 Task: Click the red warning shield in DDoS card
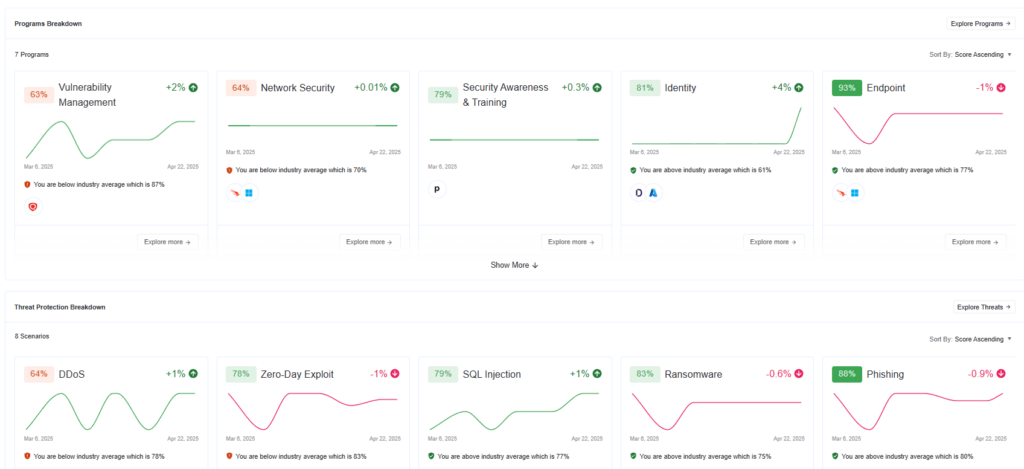[x=27, y=457]
